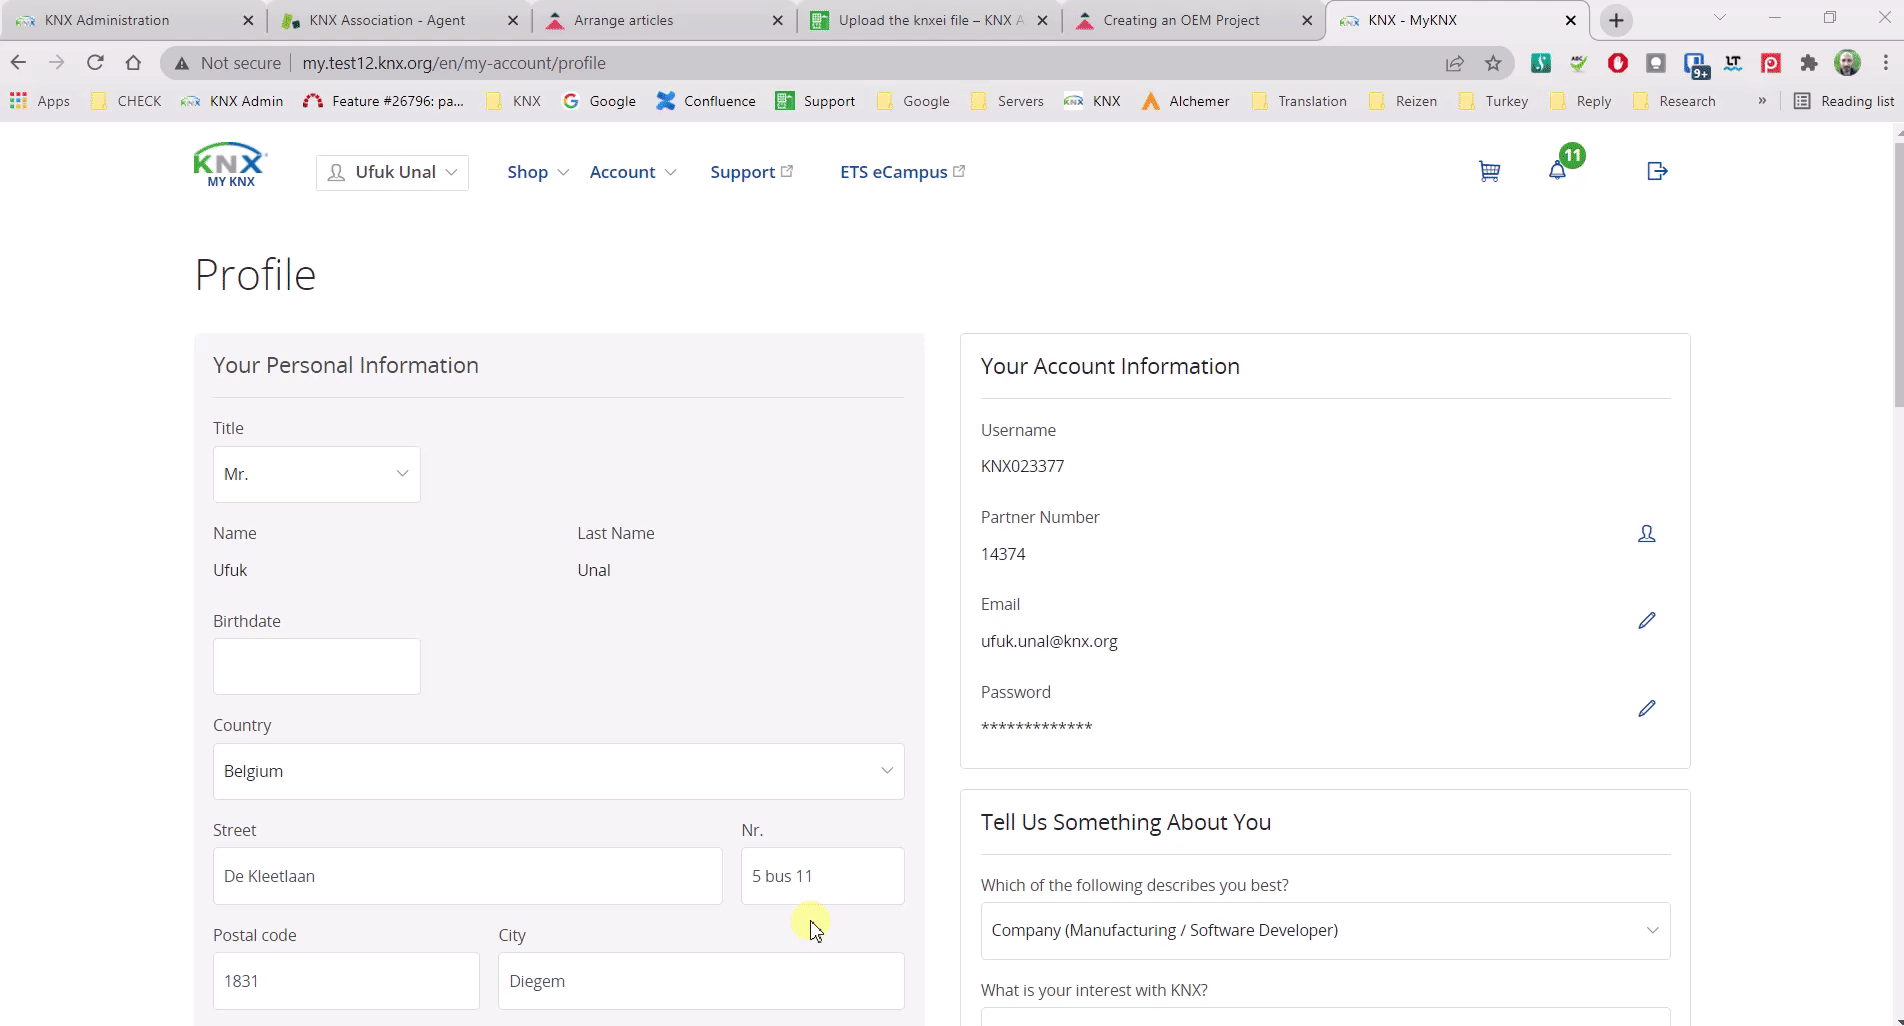The width and height of the screenshot is (1904, 1026).
Task: Reload the page
Action: 95,63
